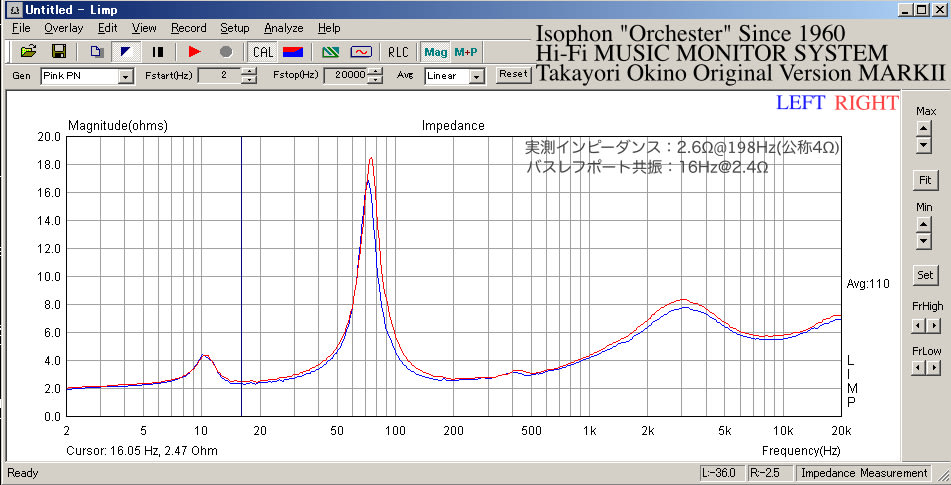Switch to Mag magnitude-only view
Image resolution: width=951 pixels, height=485 pixels.
point(435,52)
